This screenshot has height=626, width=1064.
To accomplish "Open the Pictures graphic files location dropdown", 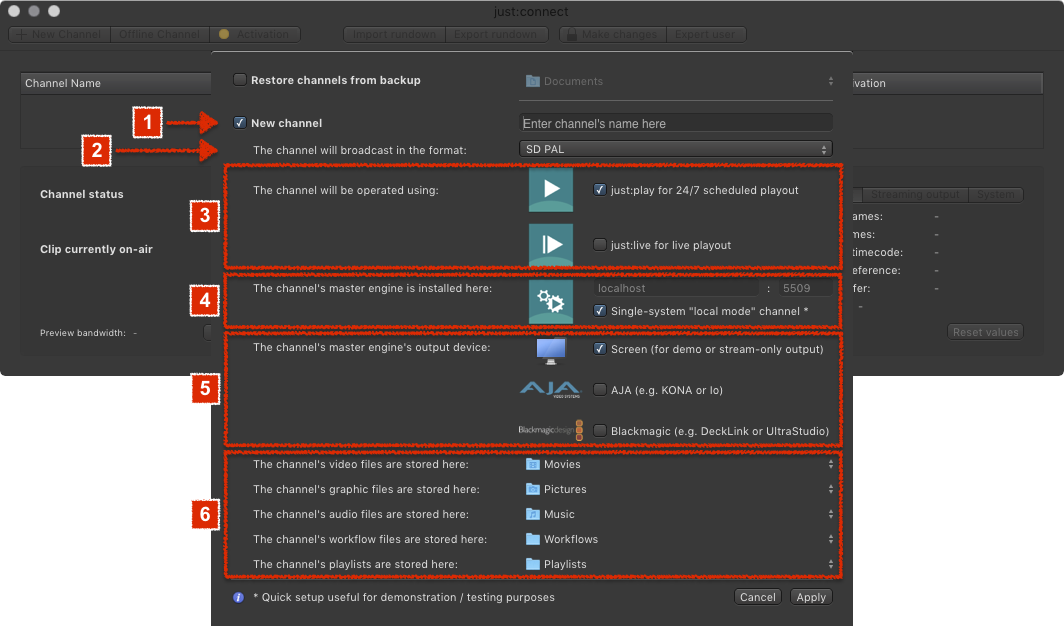I will pos(679,489).
